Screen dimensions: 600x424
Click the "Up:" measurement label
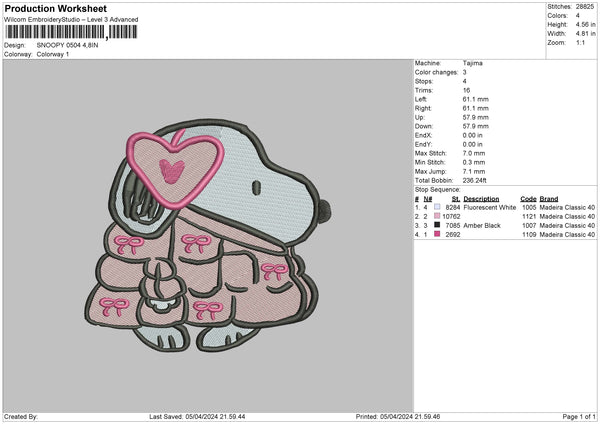(419, 117)
